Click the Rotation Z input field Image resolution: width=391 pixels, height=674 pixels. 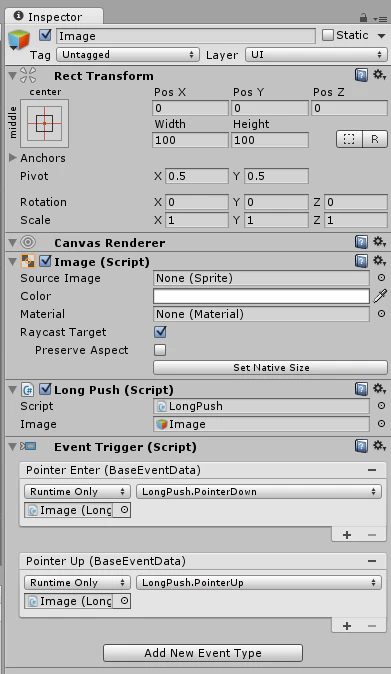pos(356,202)
